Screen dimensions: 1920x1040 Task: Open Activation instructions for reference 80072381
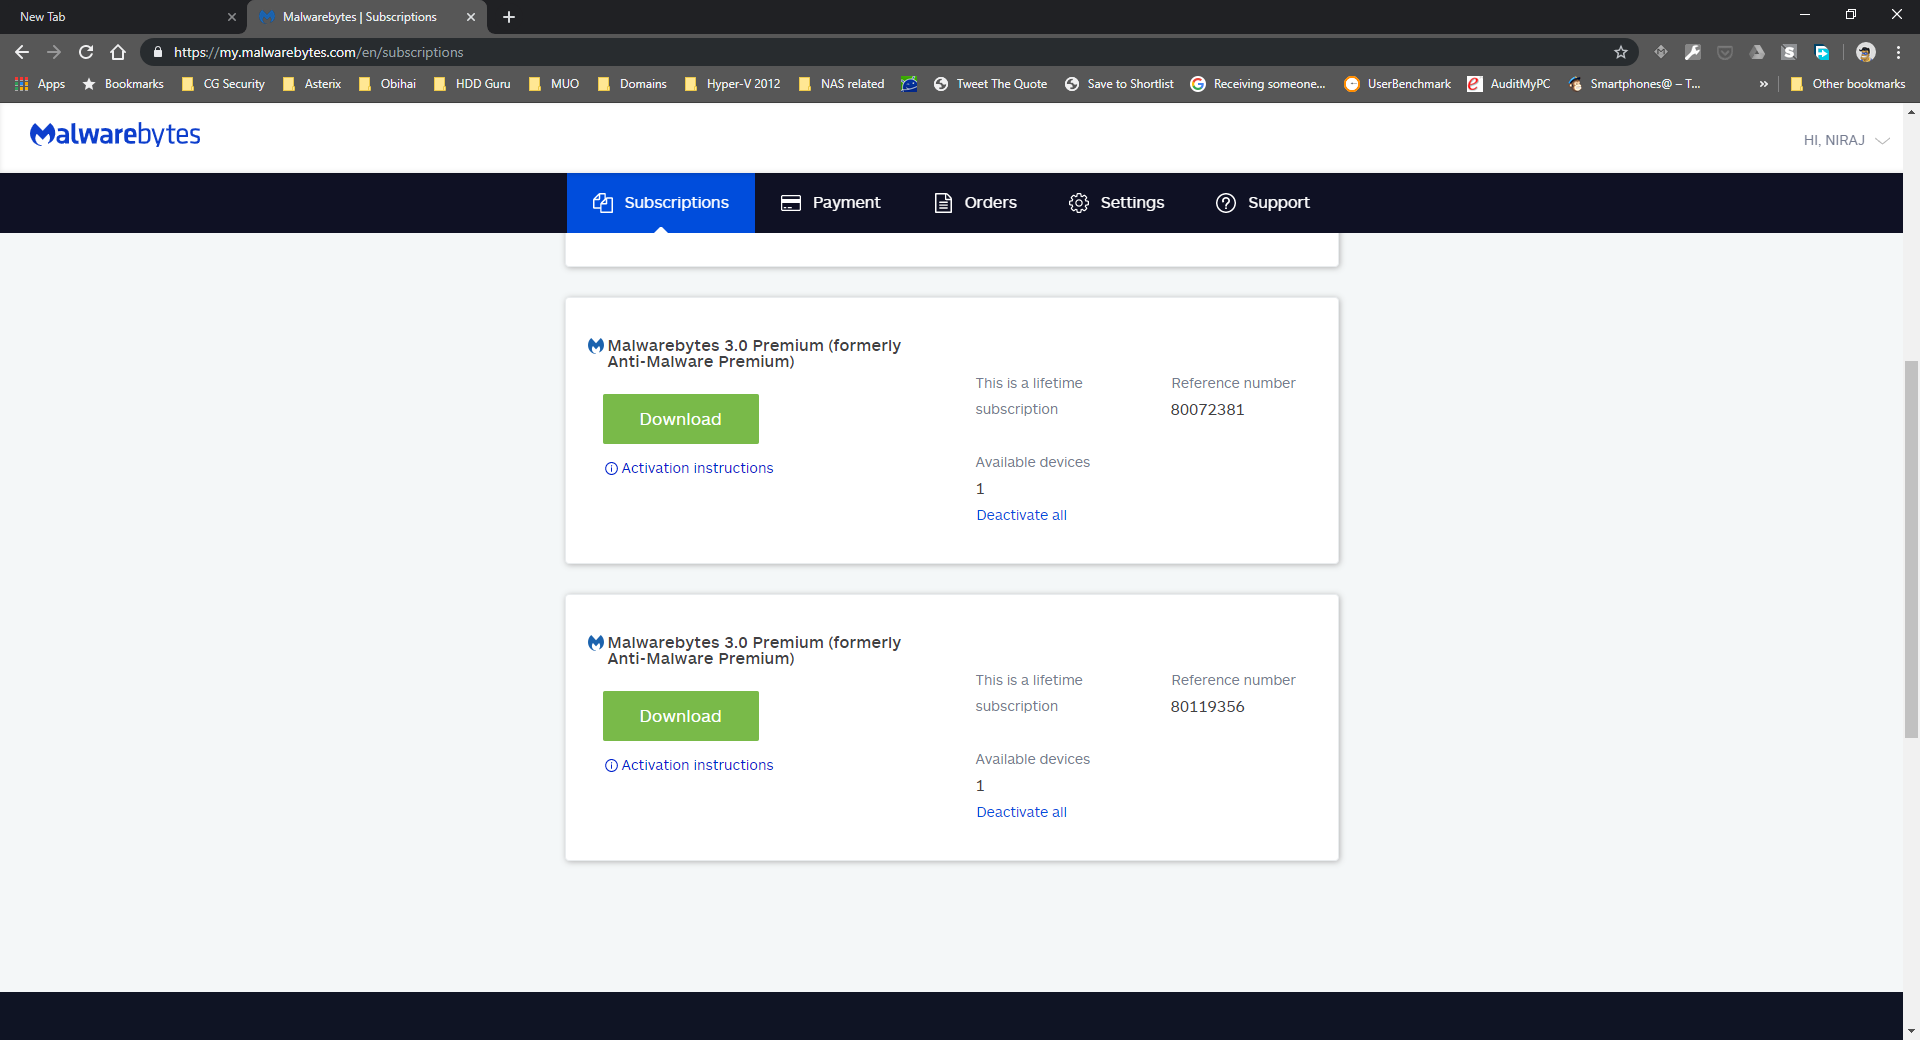[689, 468]
